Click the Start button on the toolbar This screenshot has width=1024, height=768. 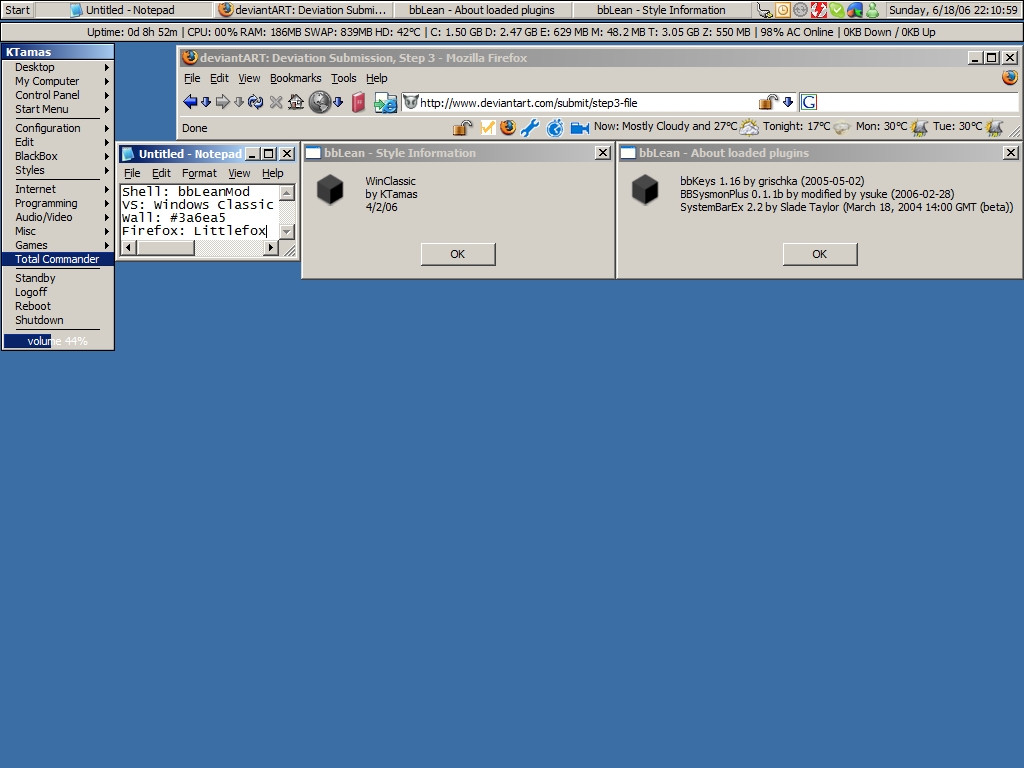(x=18, y=10)
